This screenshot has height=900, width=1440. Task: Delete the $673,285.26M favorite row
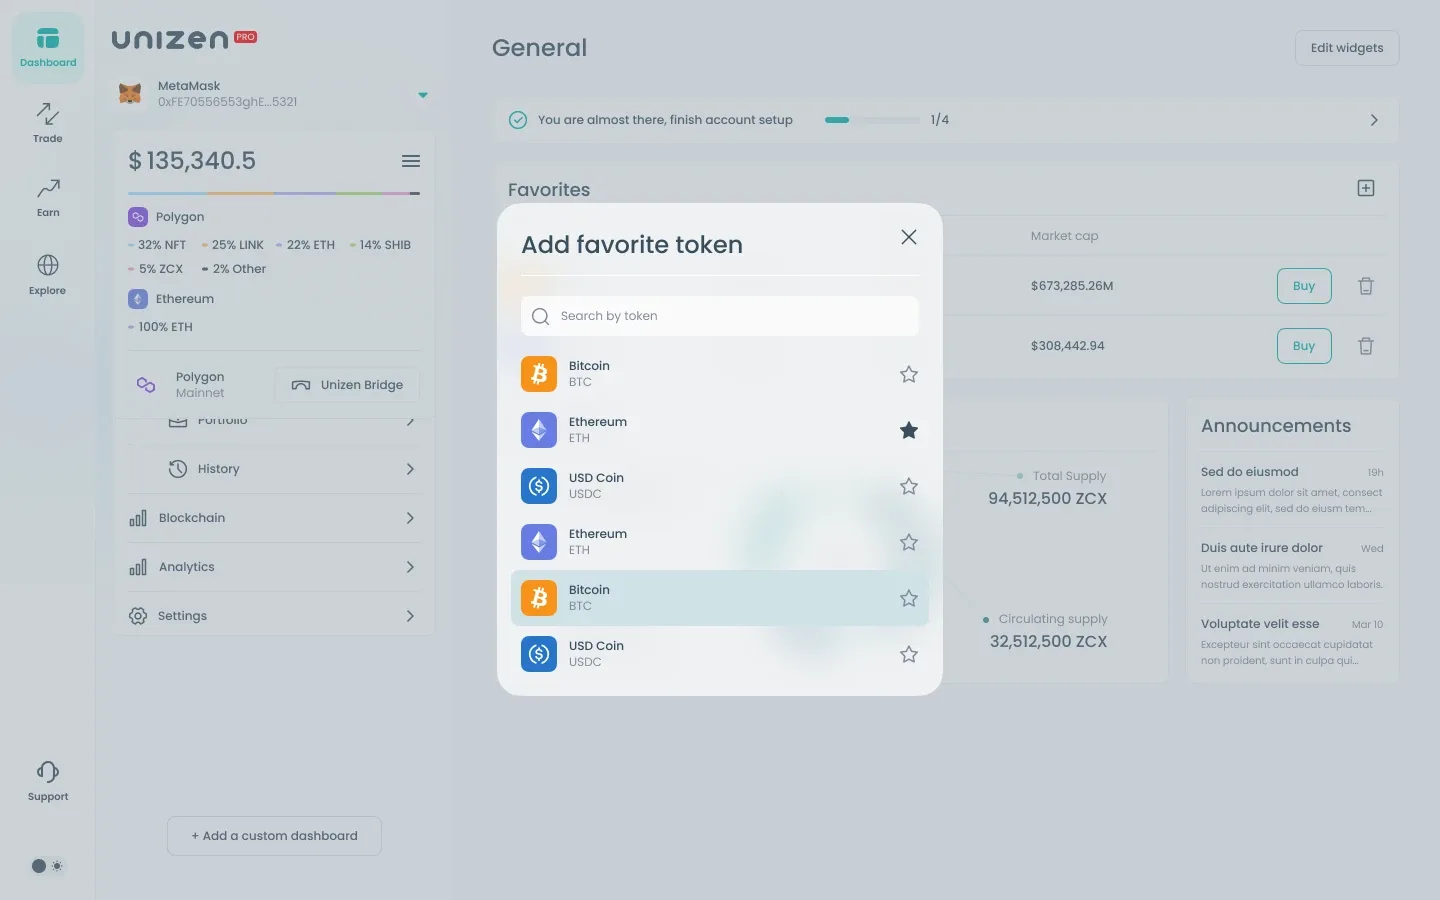pyautogui.click(x=1366, y=286)
